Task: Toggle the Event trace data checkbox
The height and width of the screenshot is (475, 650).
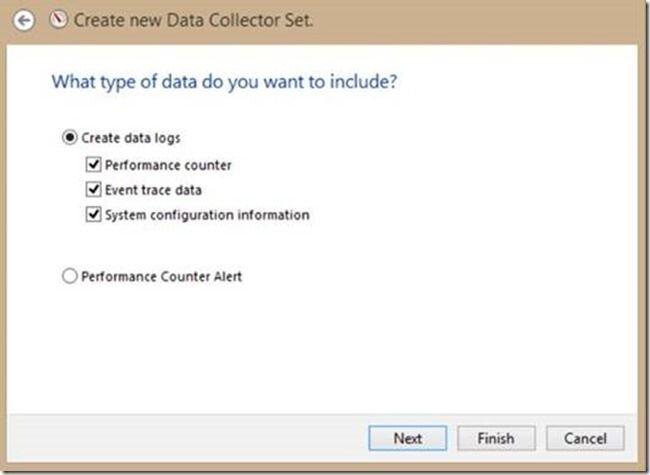Action: click(x=93, y=189)
